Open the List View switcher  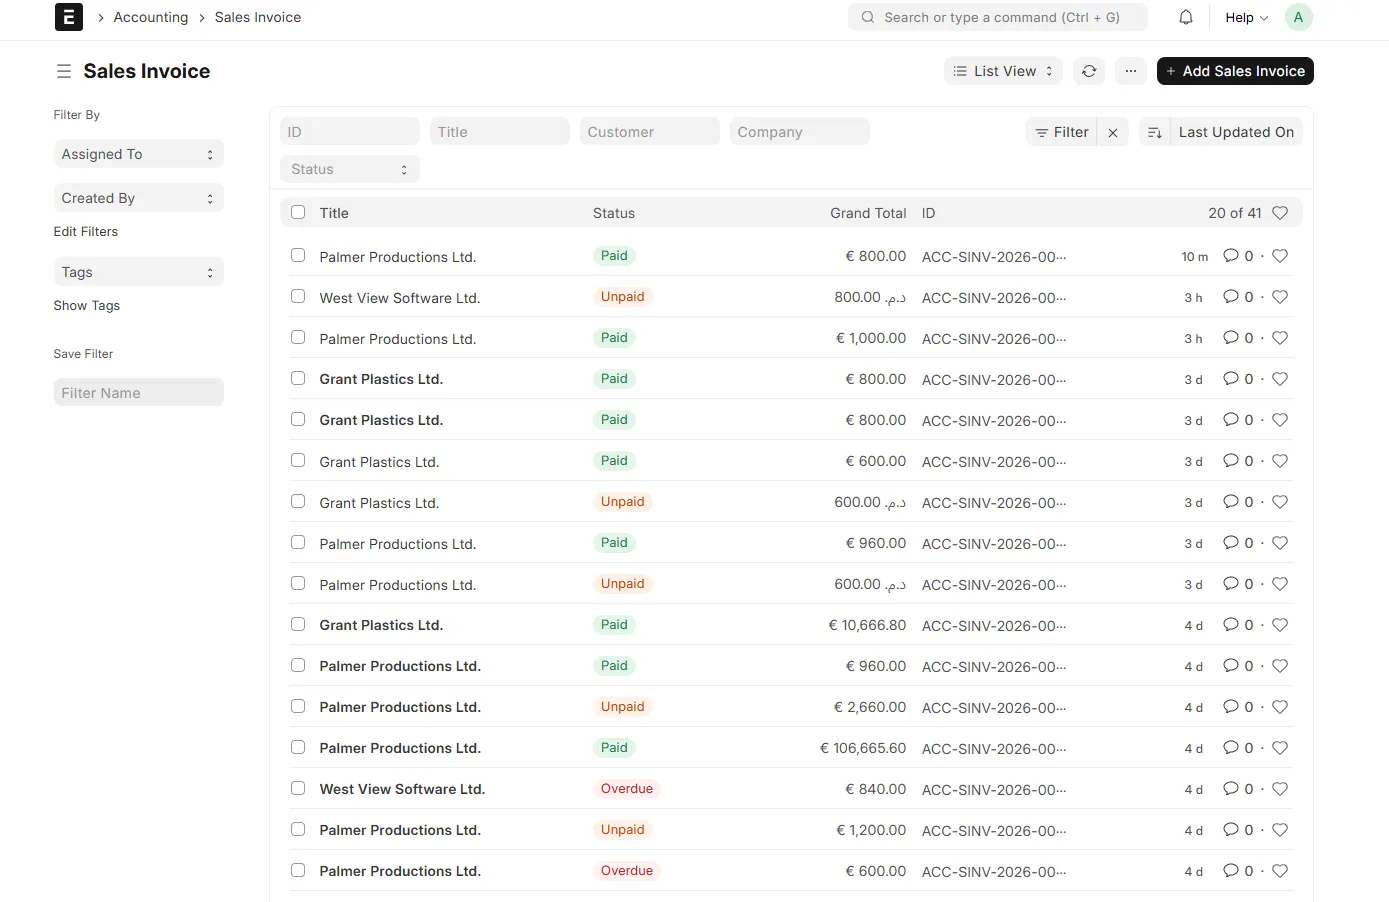(1002, 71)
